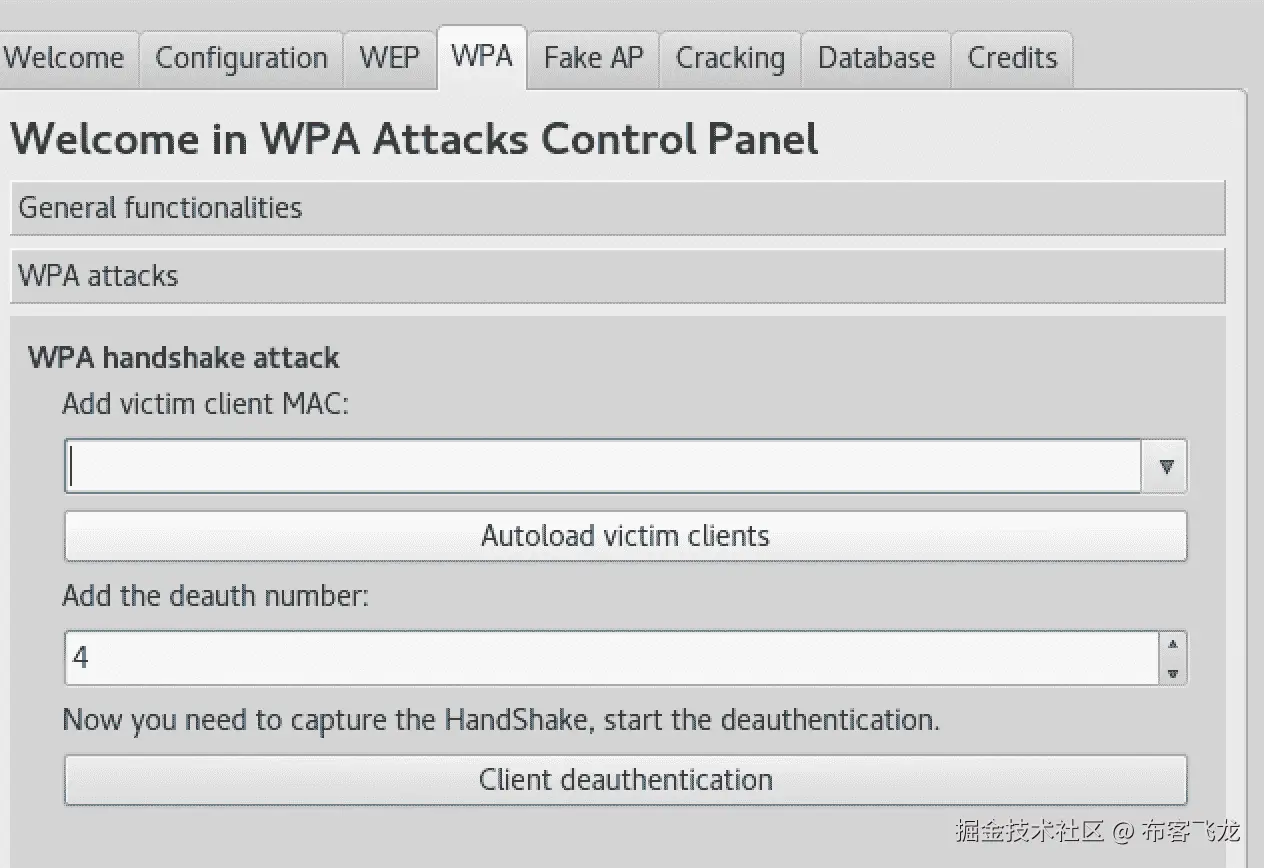The width and height of the screenshot is (1264, 868).
Task: Increase the deauth number with up arrow
Action: point(1173,645)
